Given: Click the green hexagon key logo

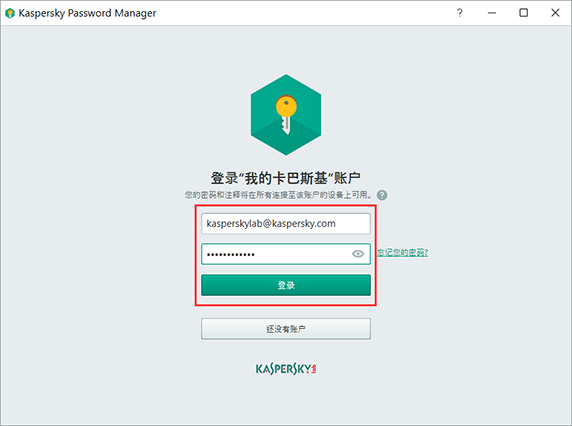Looking at the screenshot, I should coord(286,115).
